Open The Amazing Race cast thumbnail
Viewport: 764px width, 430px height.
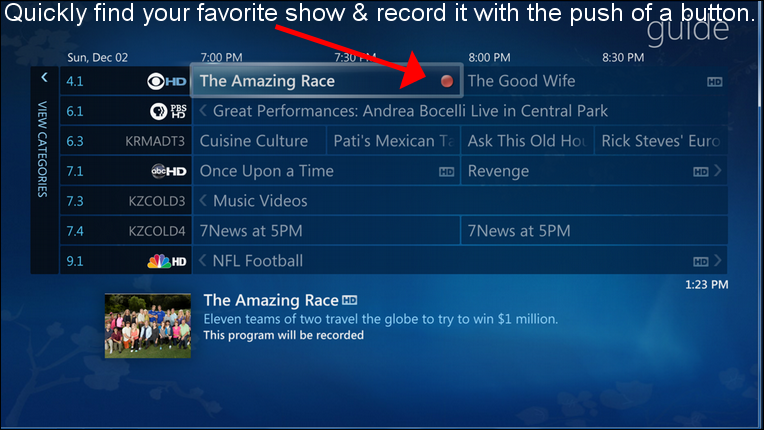148,326
